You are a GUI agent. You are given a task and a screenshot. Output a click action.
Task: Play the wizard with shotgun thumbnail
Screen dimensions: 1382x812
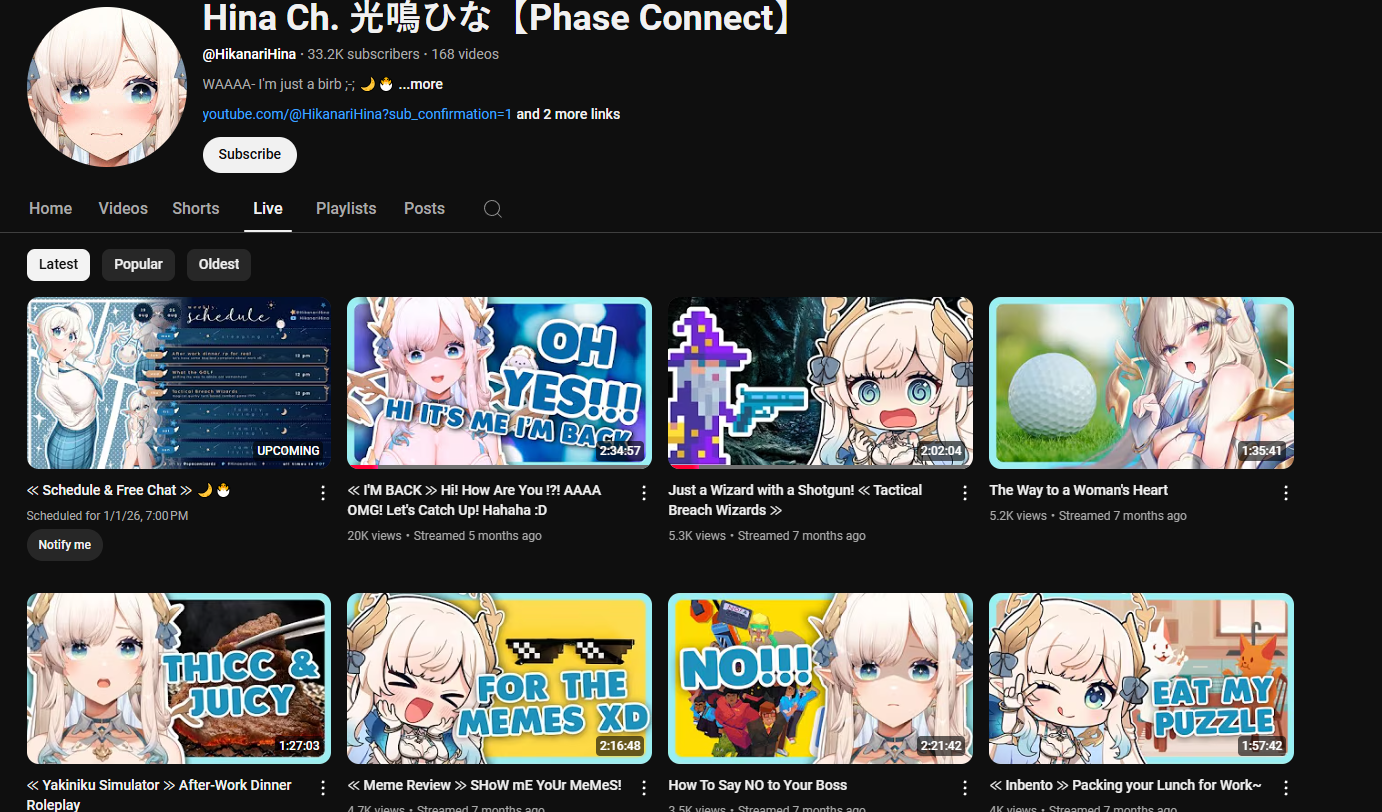[x=820, y=383]
